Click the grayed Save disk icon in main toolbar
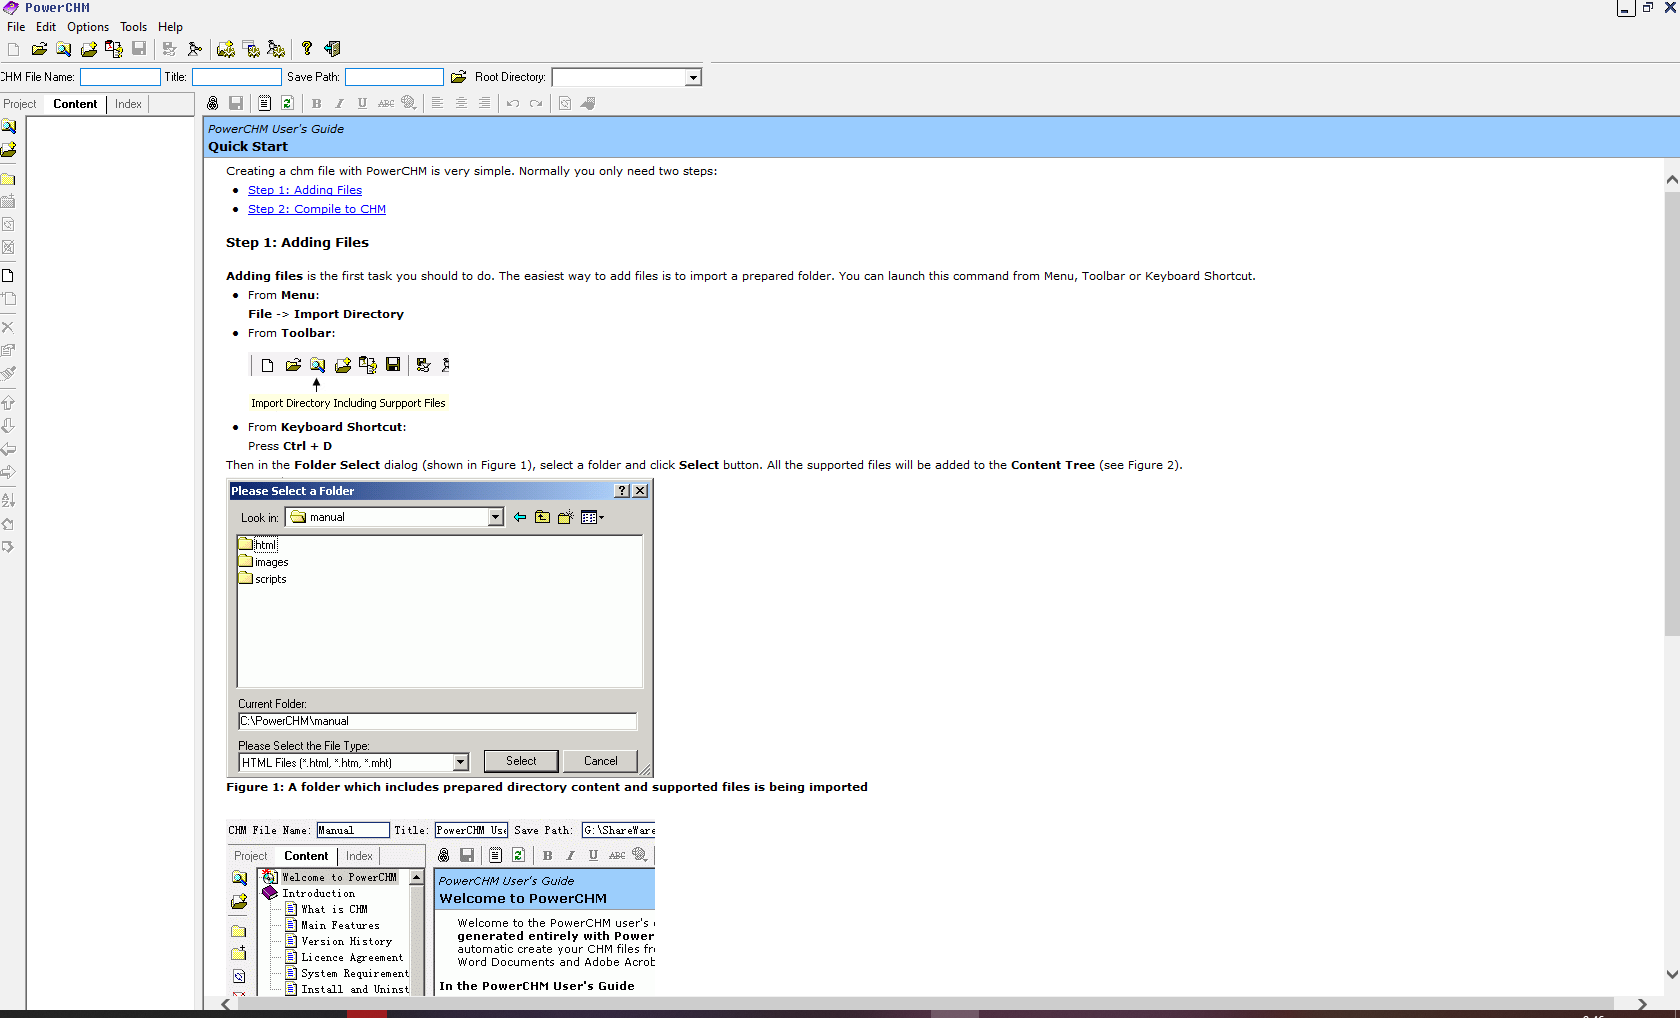The image size is (1680, 1018). click(x=139, y=49)
